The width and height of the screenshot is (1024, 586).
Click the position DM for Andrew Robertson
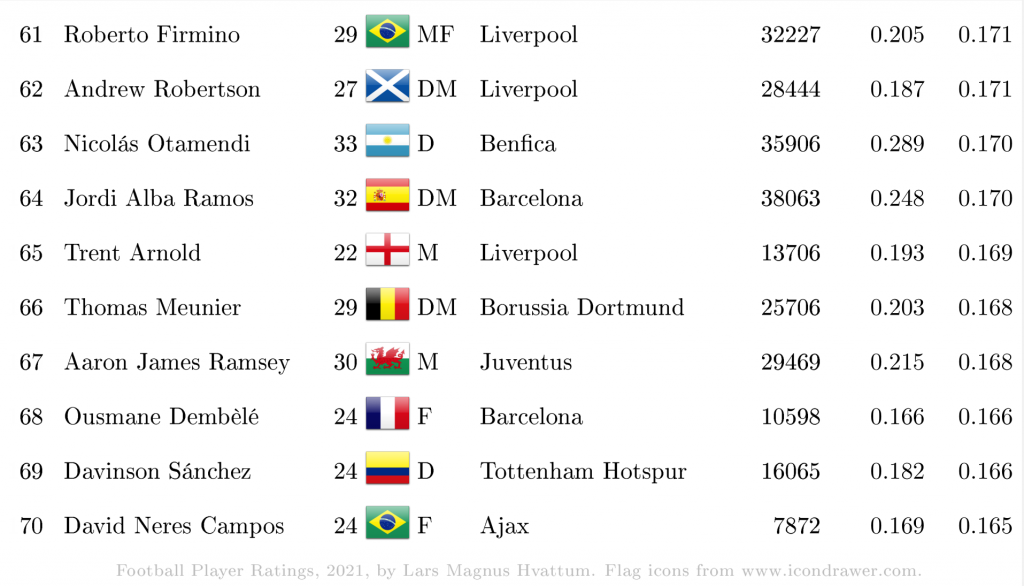(x=437, y=89)
